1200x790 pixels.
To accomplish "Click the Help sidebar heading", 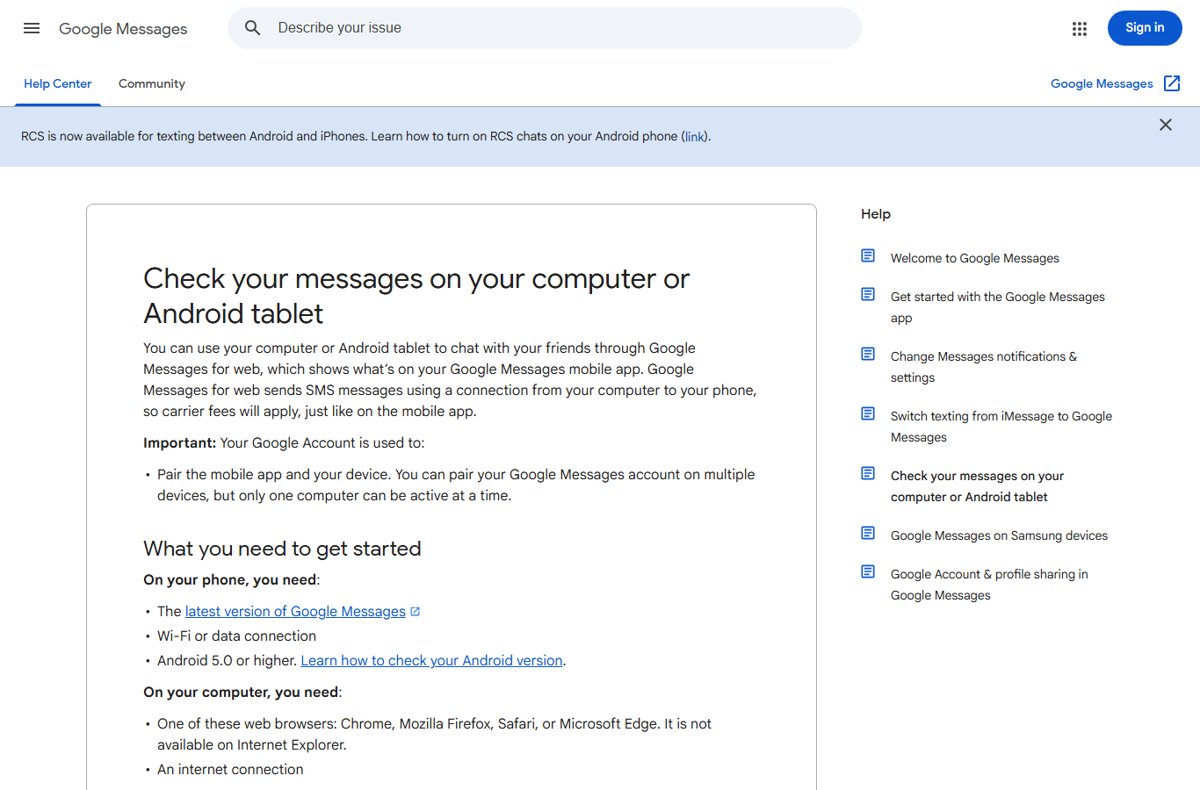I will 875,214.
